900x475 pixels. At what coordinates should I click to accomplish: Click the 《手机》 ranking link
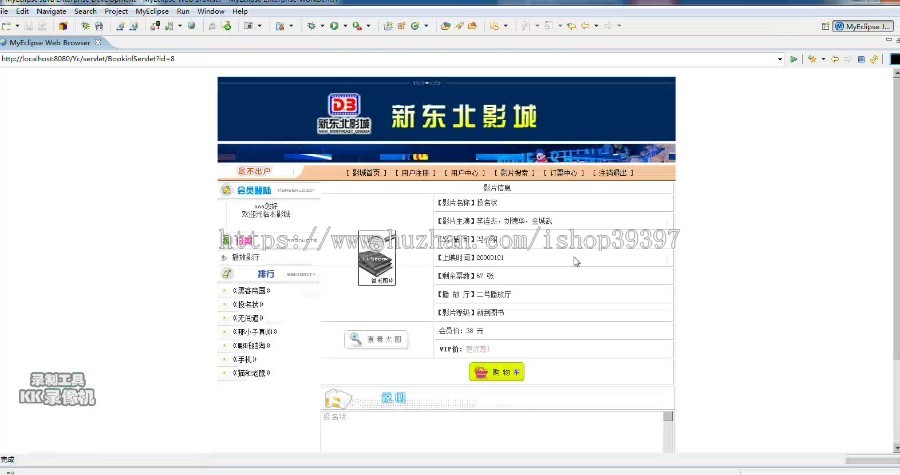pos(245,360)
